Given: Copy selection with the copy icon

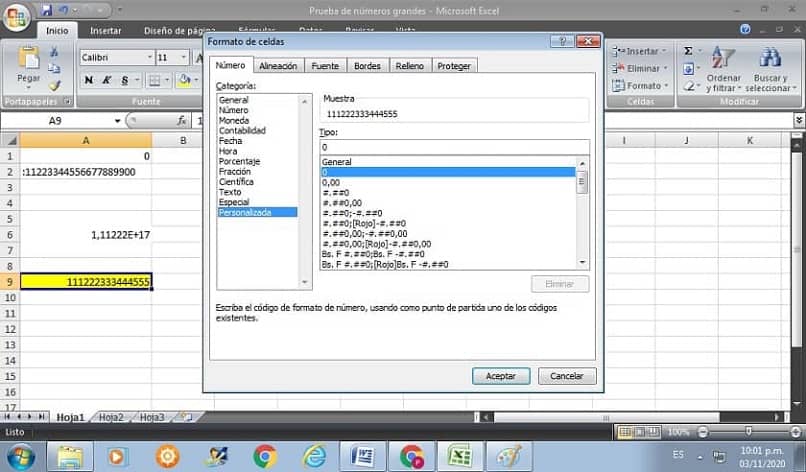Looking at the screenshot, I should (x=54, y=68).
